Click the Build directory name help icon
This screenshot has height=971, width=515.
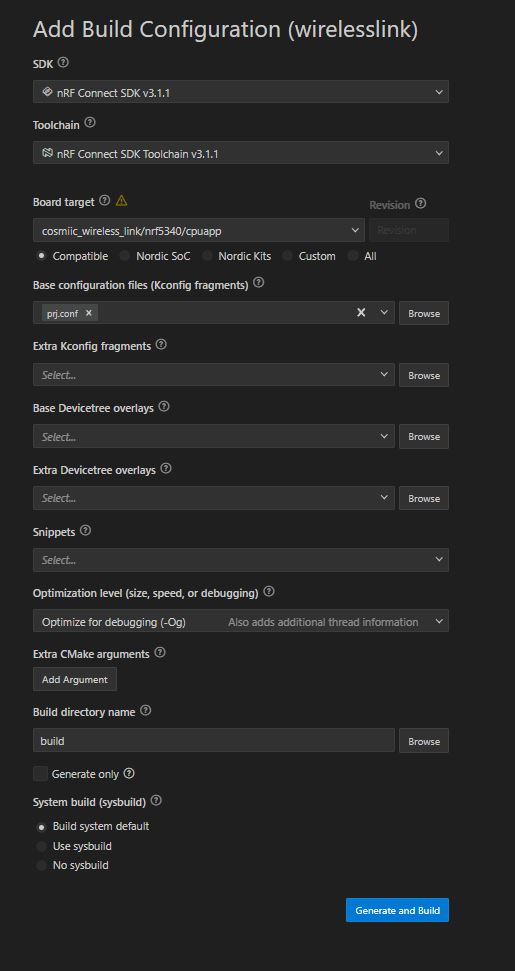pyautogui.click(x=145, y=711)
